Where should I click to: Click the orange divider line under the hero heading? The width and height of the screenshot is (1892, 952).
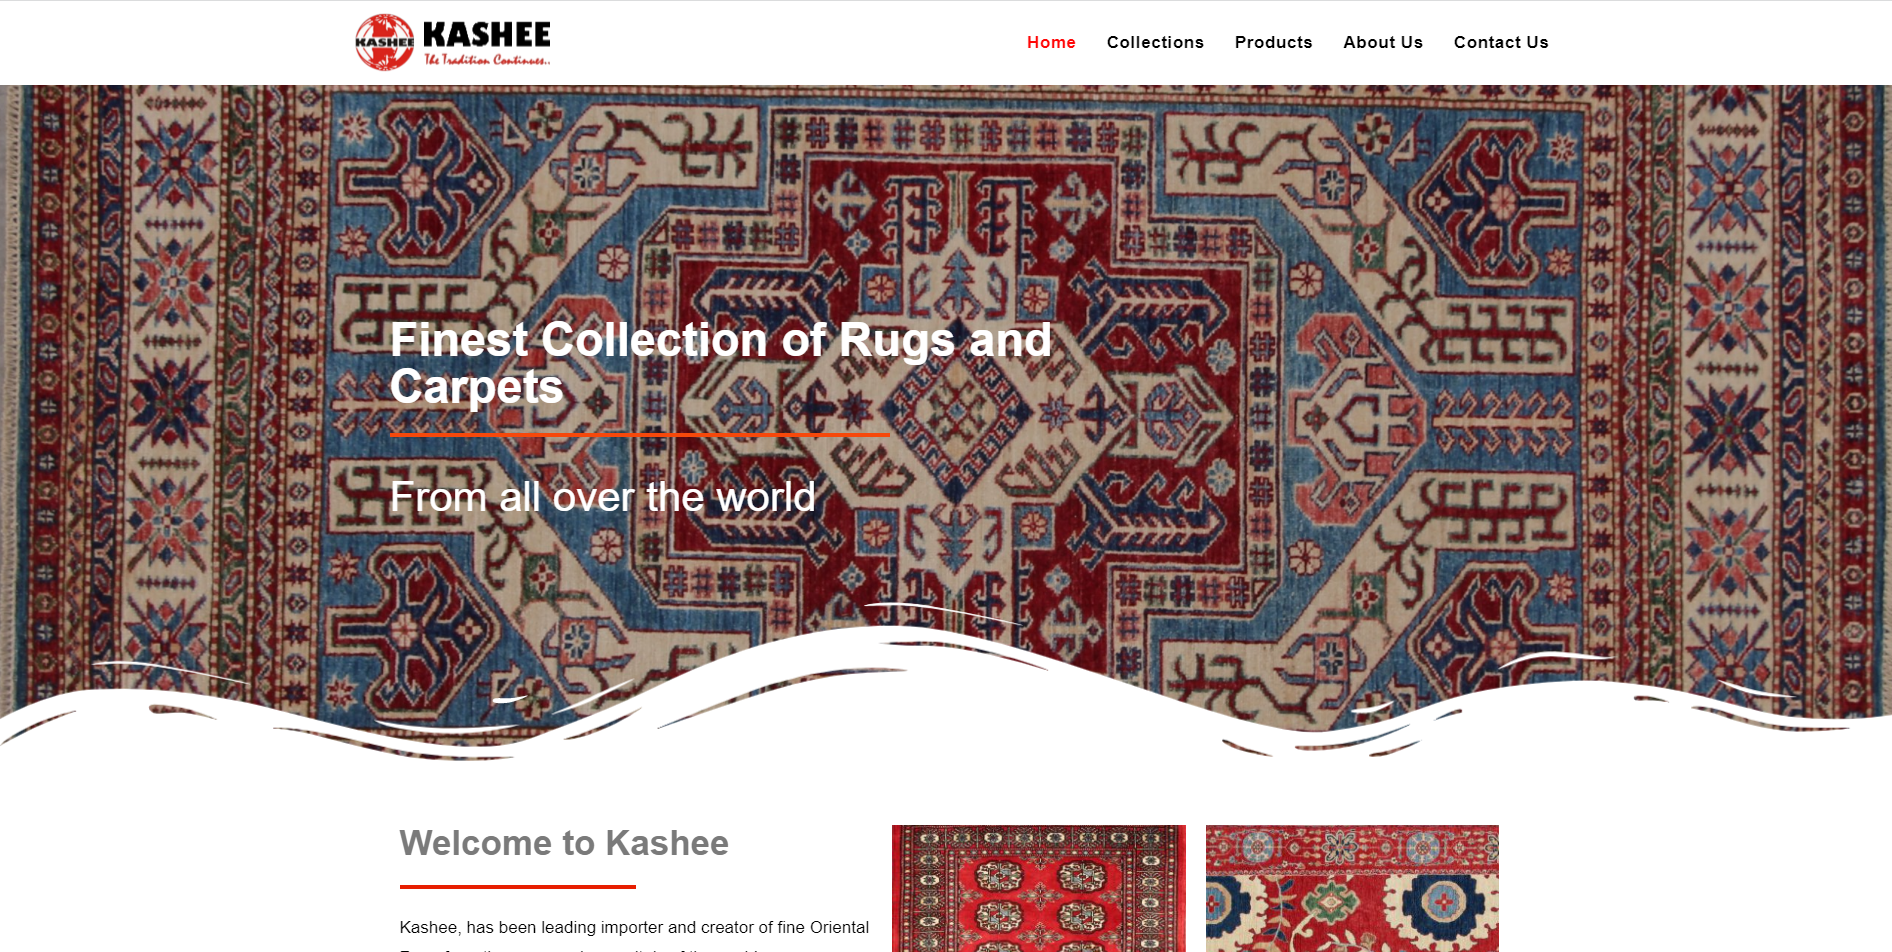tap(639, 435)
